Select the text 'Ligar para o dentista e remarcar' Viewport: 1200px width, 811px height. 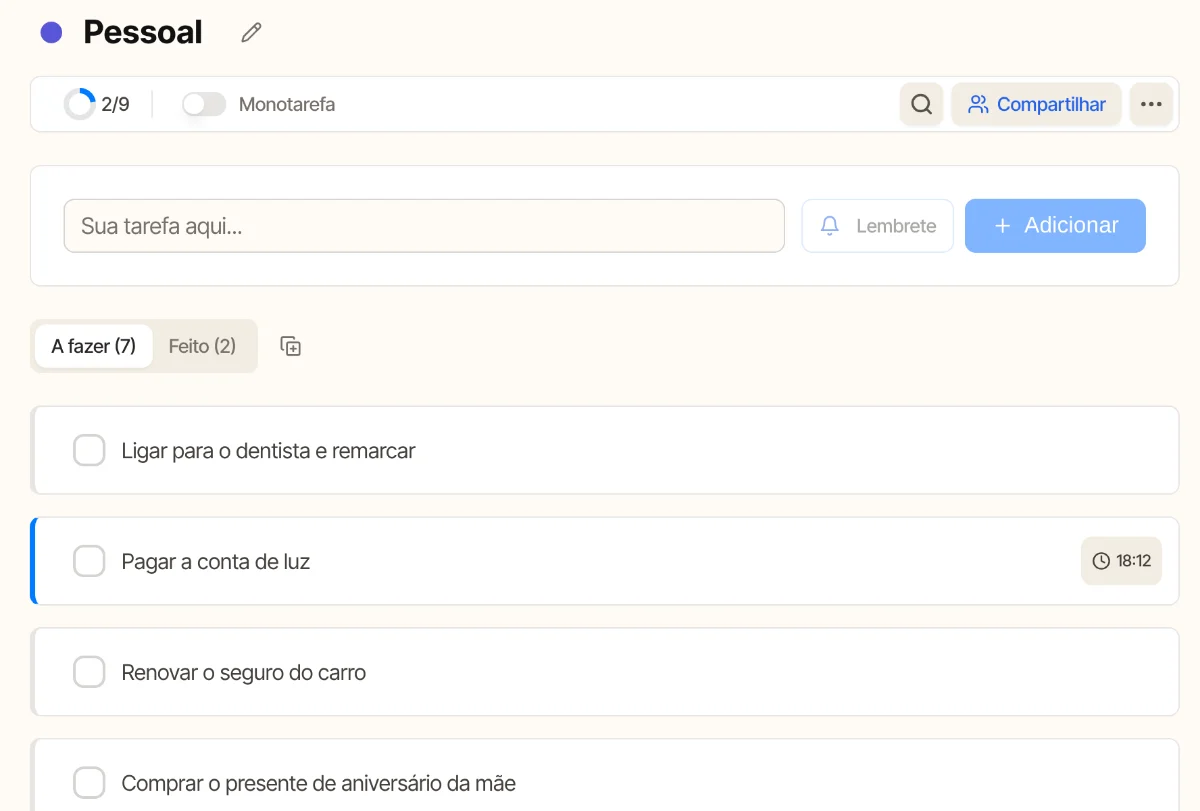268,451
